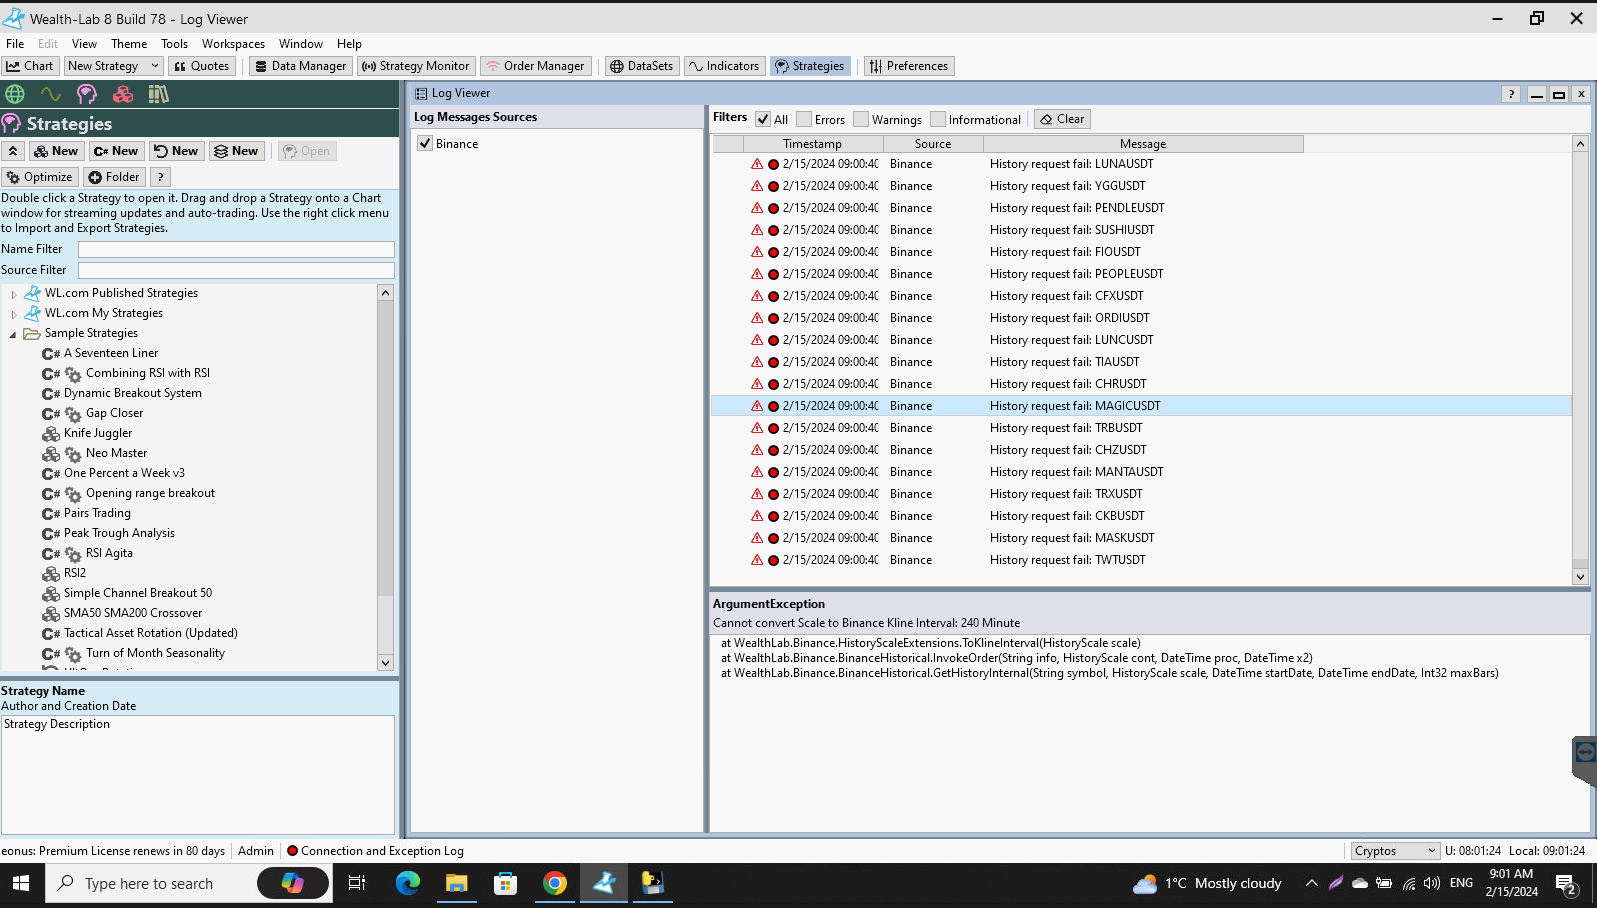Open Strategy Monitor from toolbar
The width and height of the screenshot is (1597, 908).
tap(415, 66)
